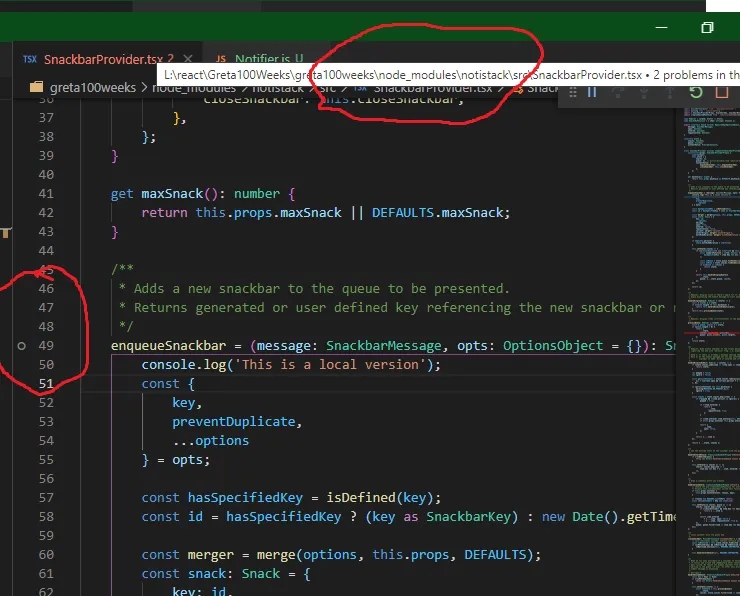Click the debug Step Out icon
Screen dimensions: 740x596
pos(669,92)
